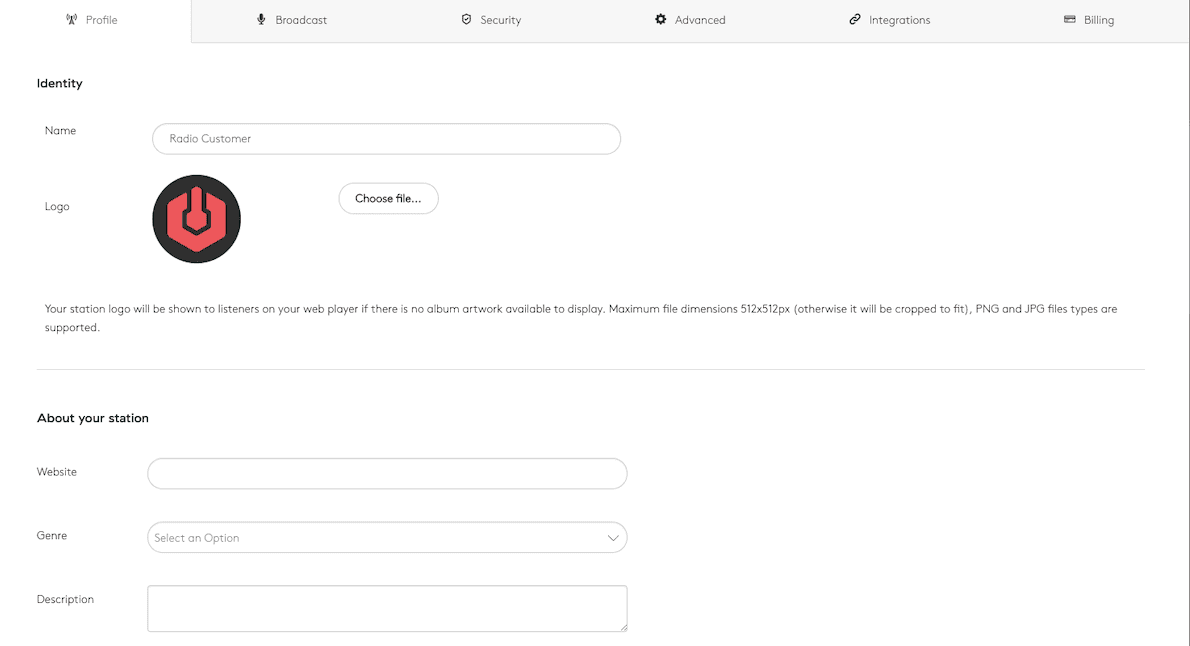Switch to the Security tab label
Viewport: 1190px width, 646px height.
tap(500, 20)
